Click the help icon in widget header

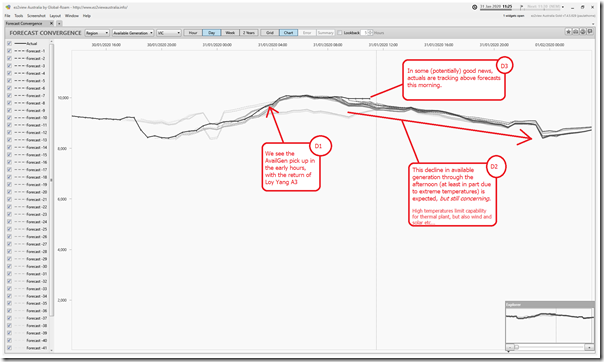point(583,32)
